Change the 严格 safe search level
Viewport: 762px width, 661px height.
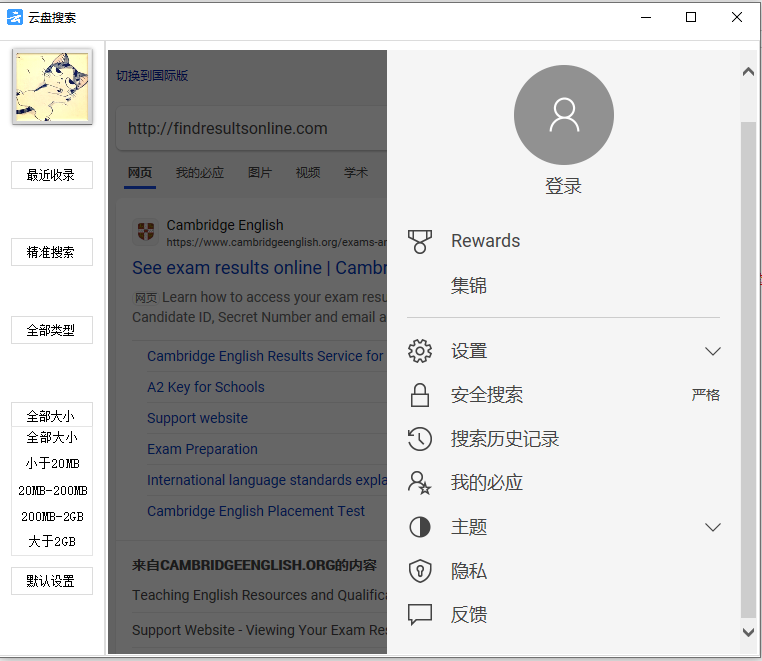(x=706, y=395)
